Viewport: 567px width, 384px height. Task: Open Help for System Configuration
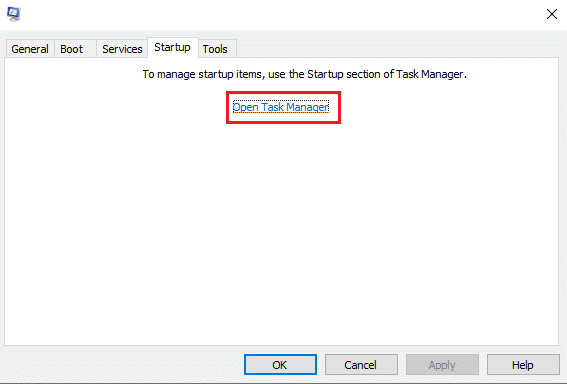pos(523,365)
